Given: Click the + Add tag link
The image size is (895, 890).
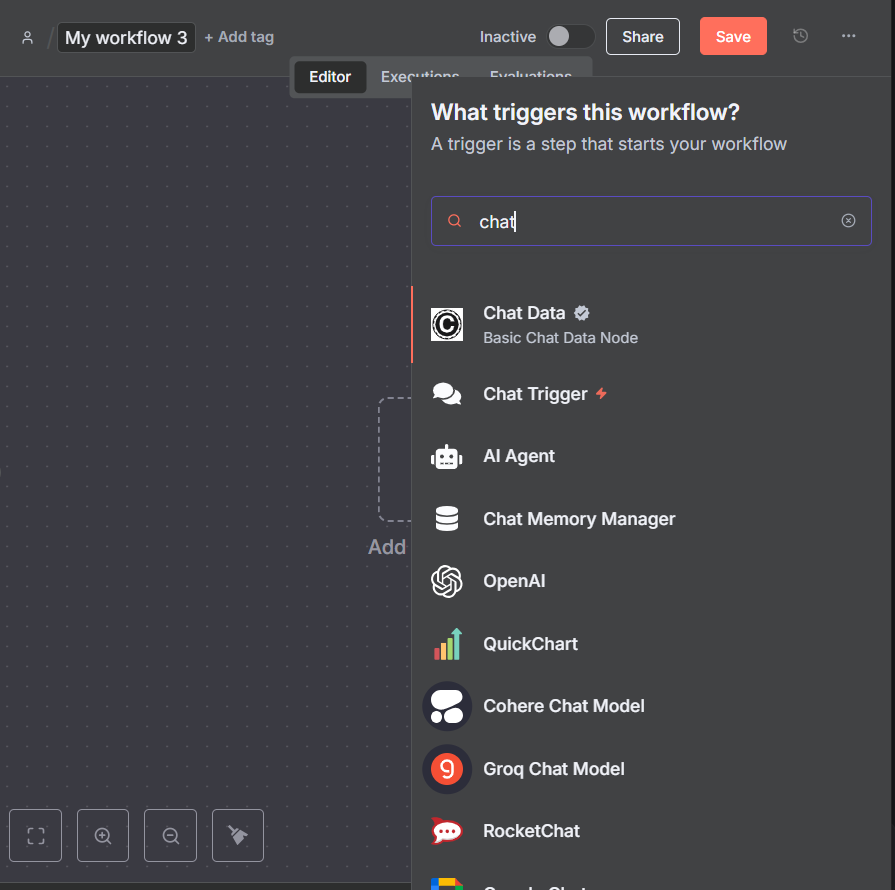Looking at the screenshot, I should click(x=239, y=37).
